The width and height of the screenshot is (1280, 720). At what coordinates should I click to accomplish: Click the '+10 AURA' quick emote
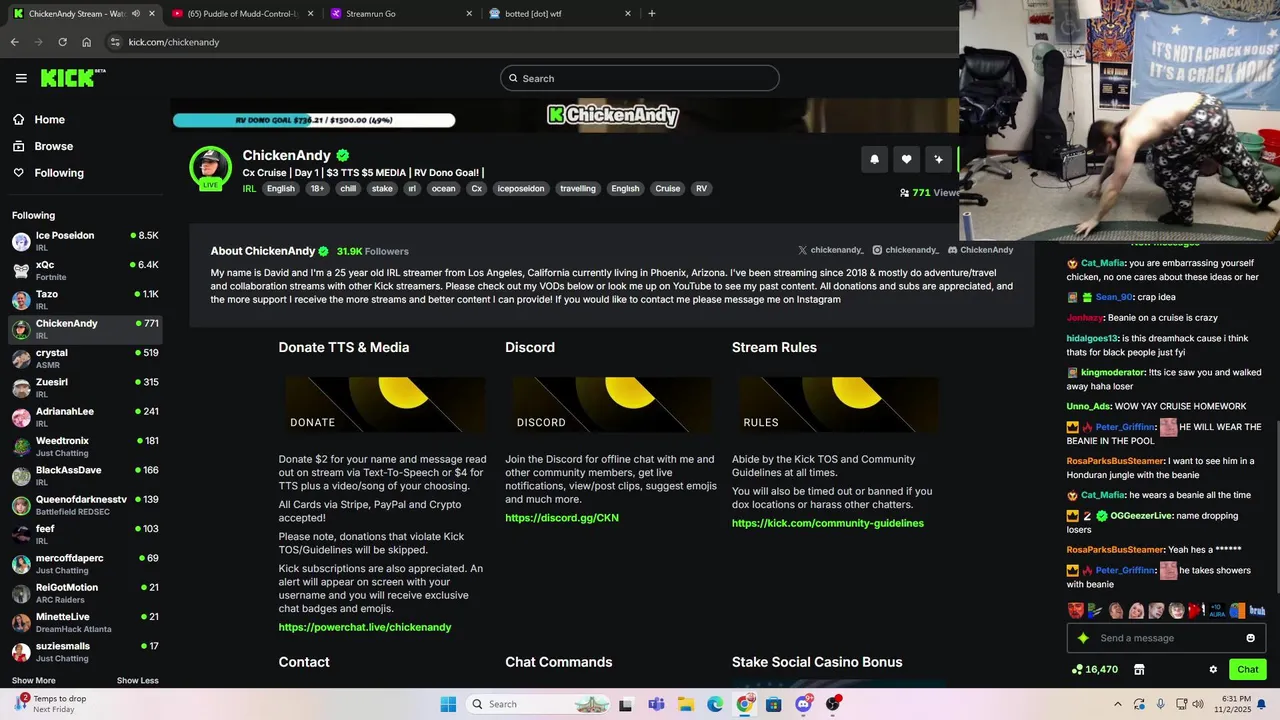tap(1217, 610)
